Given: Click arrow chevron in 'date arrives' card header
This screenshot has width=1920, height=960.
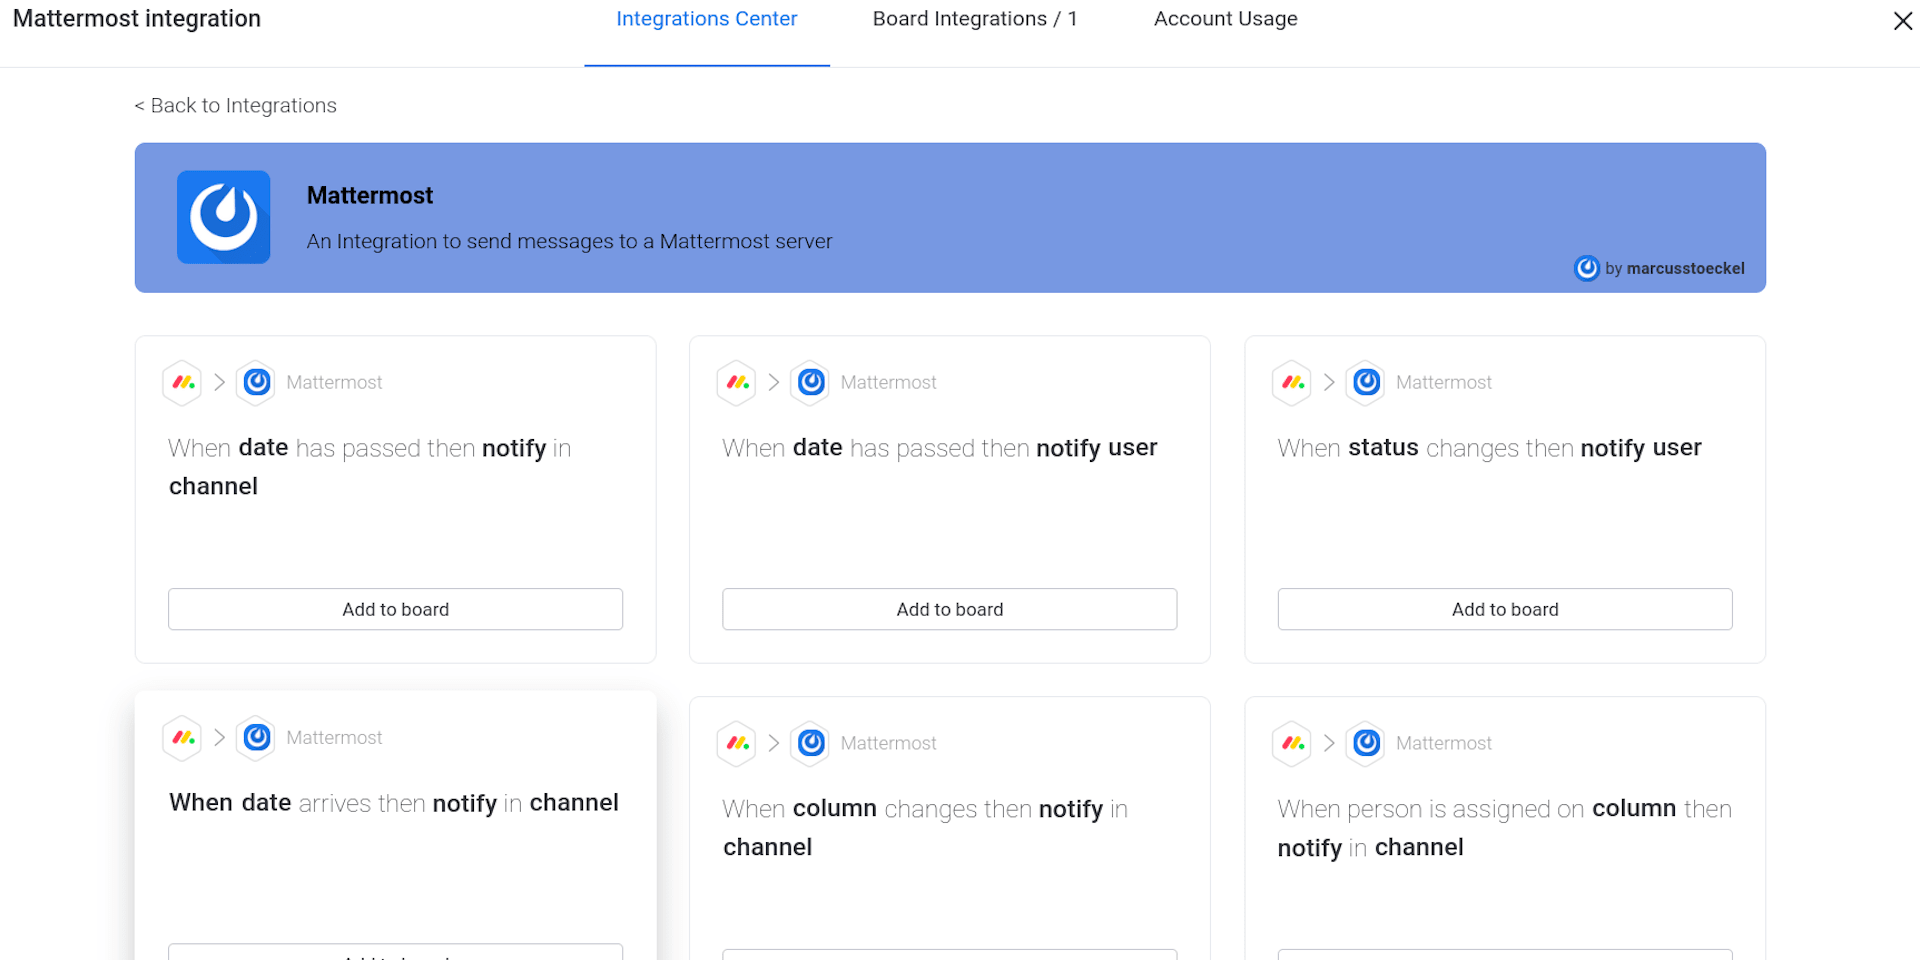Looking at the screenshot, I should tap(220, 737).
